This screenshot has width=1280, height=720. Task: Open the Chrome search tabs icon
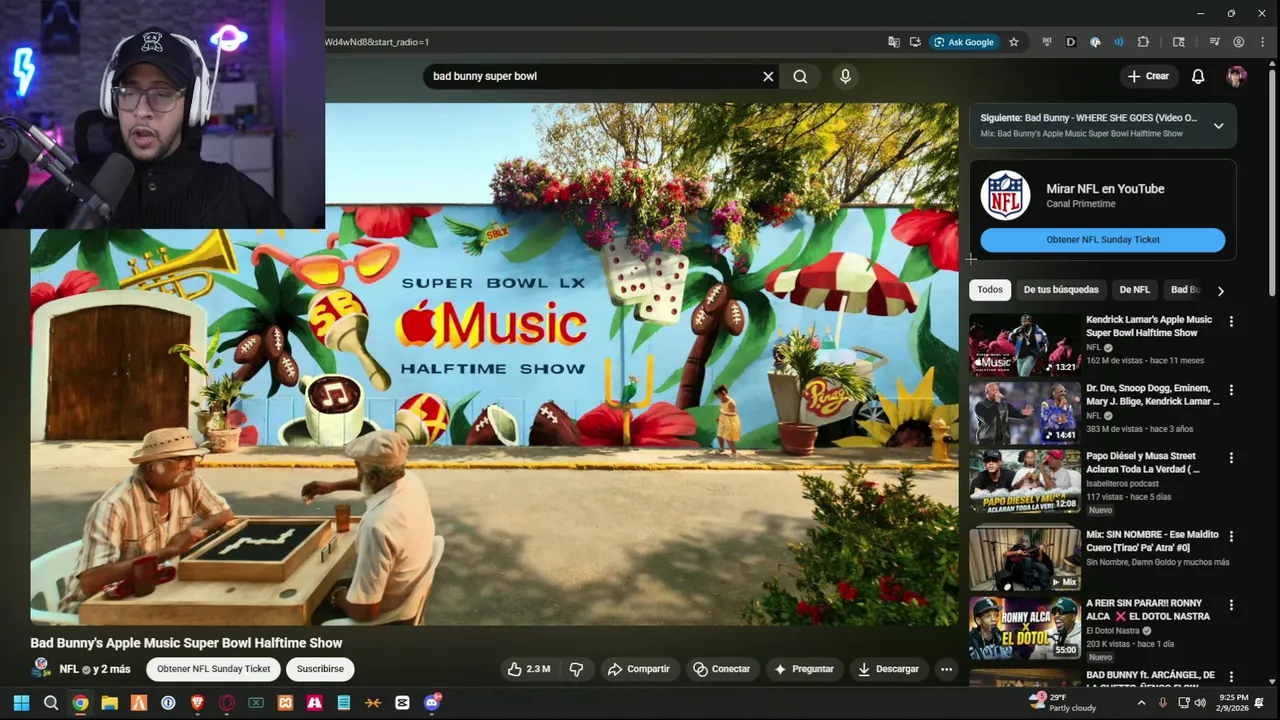(1179, 42)
